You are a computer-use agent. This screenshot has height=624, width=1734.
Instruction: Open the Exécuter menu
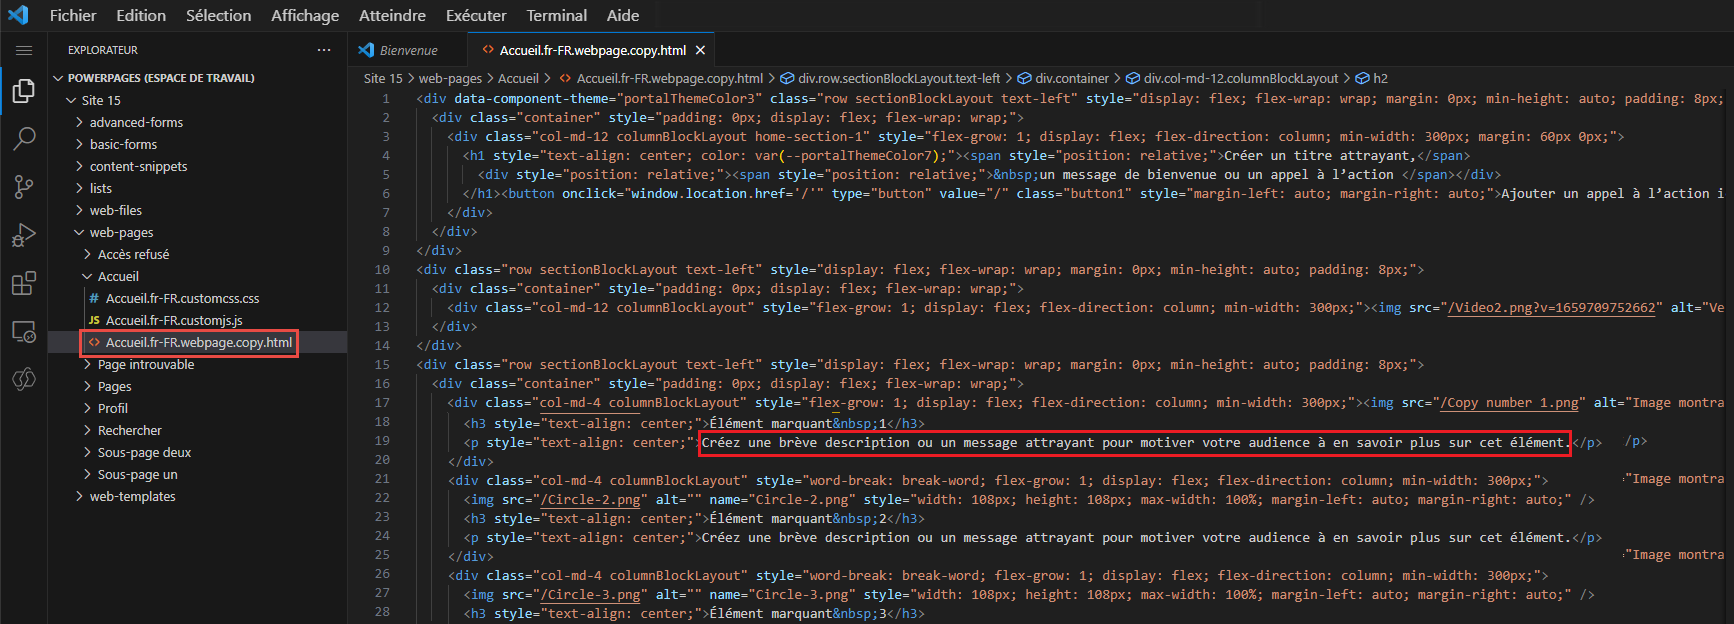click(476, 15)
